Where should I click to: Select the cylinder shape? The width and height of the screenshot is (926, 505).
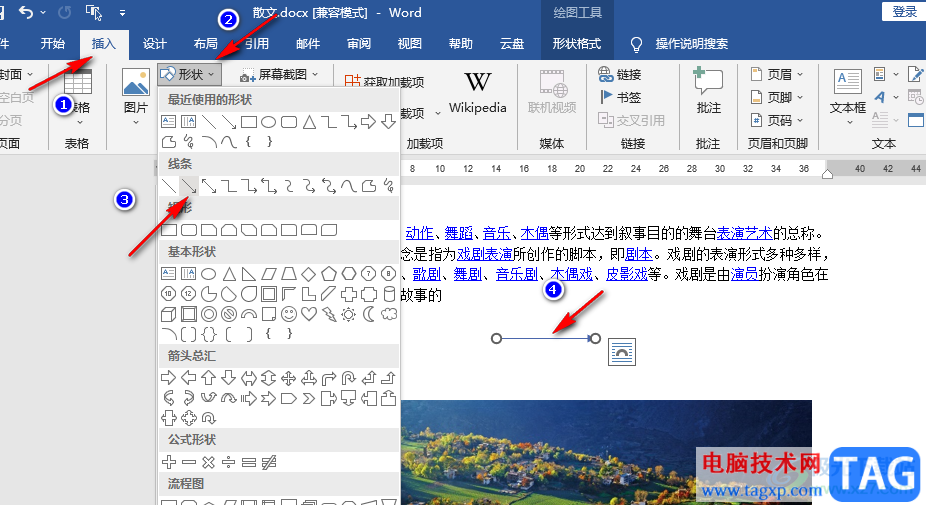click(x=389, y=294)
